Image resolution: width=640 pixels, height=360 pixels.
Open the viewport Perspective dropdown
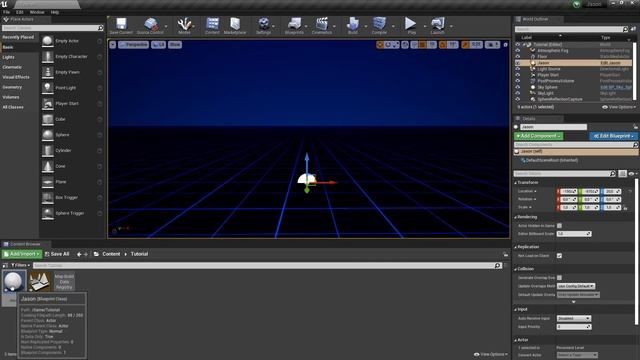133,44
